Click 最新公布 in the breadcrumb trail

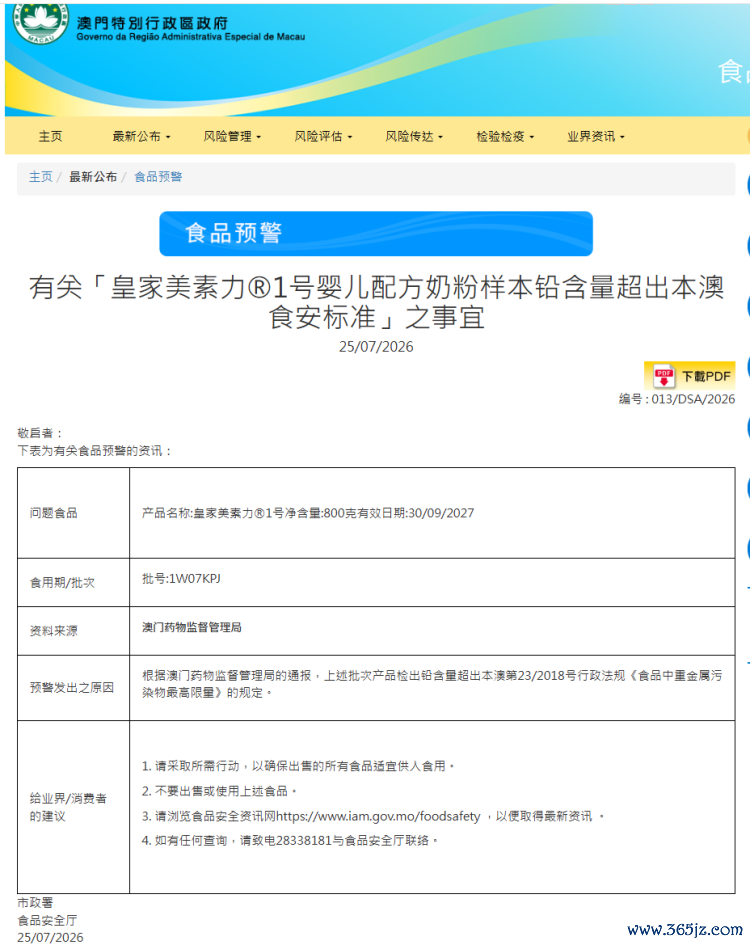[93, 177]
